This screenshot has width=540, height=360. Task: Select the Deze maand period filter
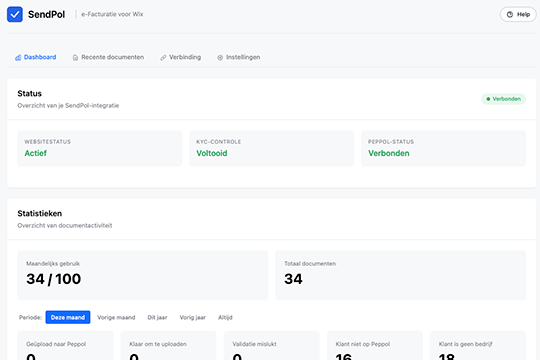[68, 317]
